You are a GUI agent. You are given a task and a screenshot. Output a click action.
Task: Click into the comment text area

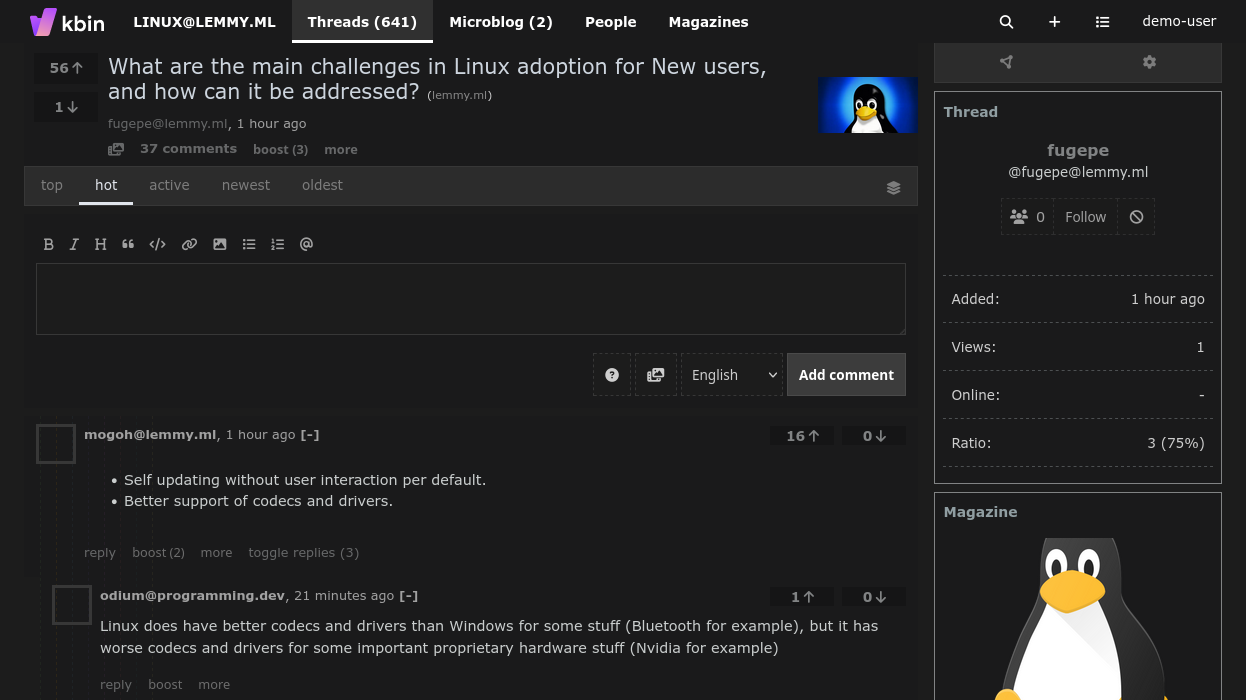pos(471,299)
